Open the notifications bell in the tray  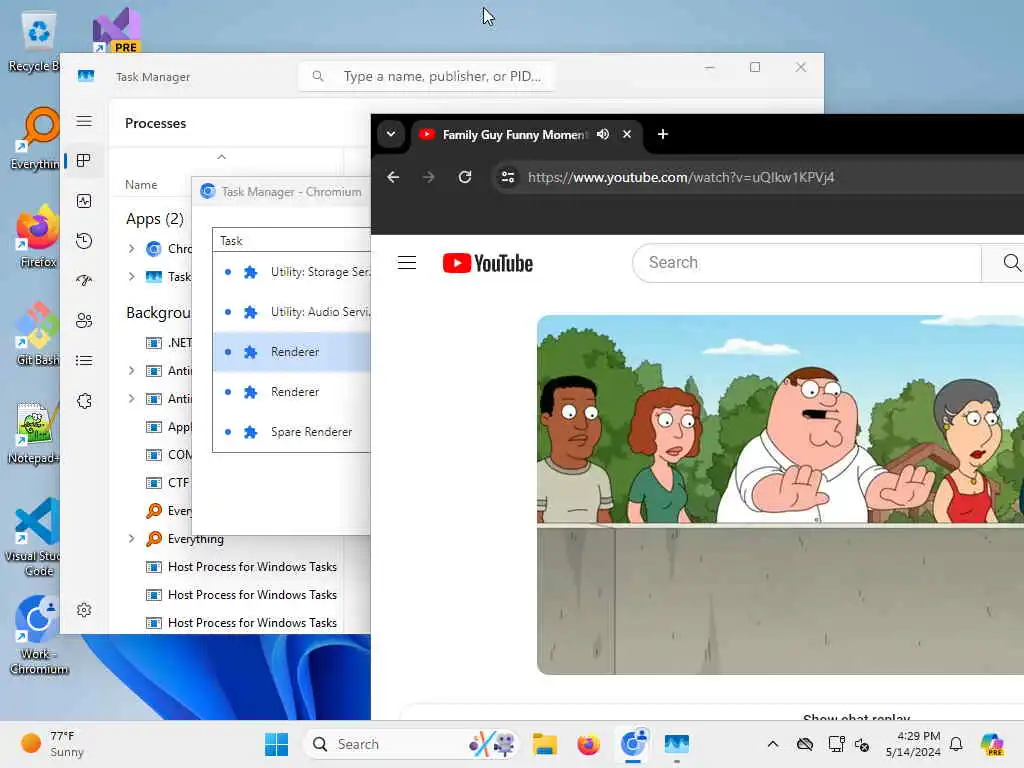click(x=956, y=744)
